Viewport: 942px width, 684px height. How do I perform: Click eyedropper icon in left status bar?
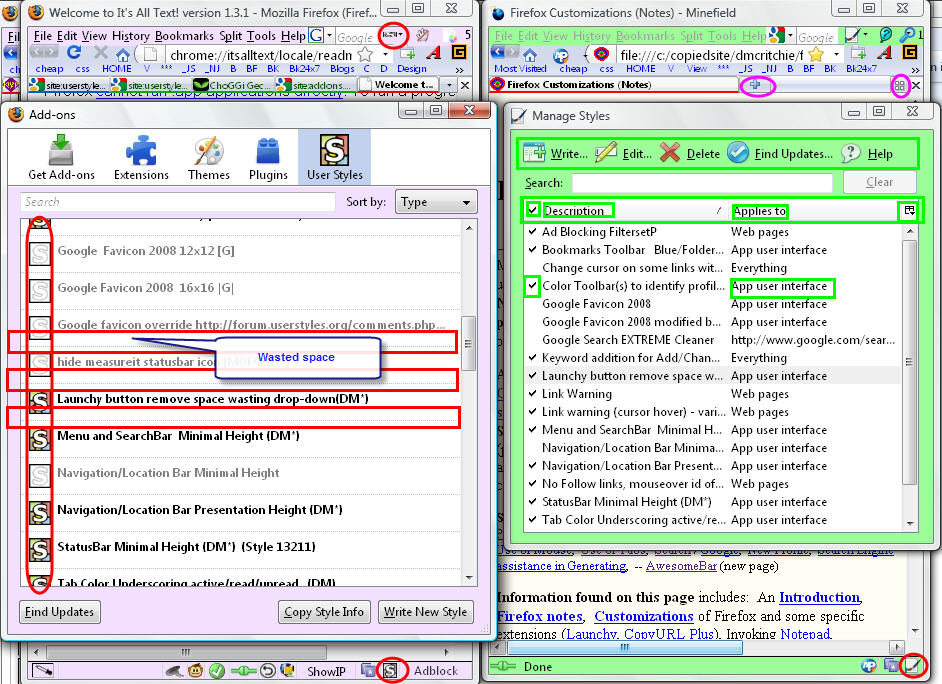tap(43, 670)
